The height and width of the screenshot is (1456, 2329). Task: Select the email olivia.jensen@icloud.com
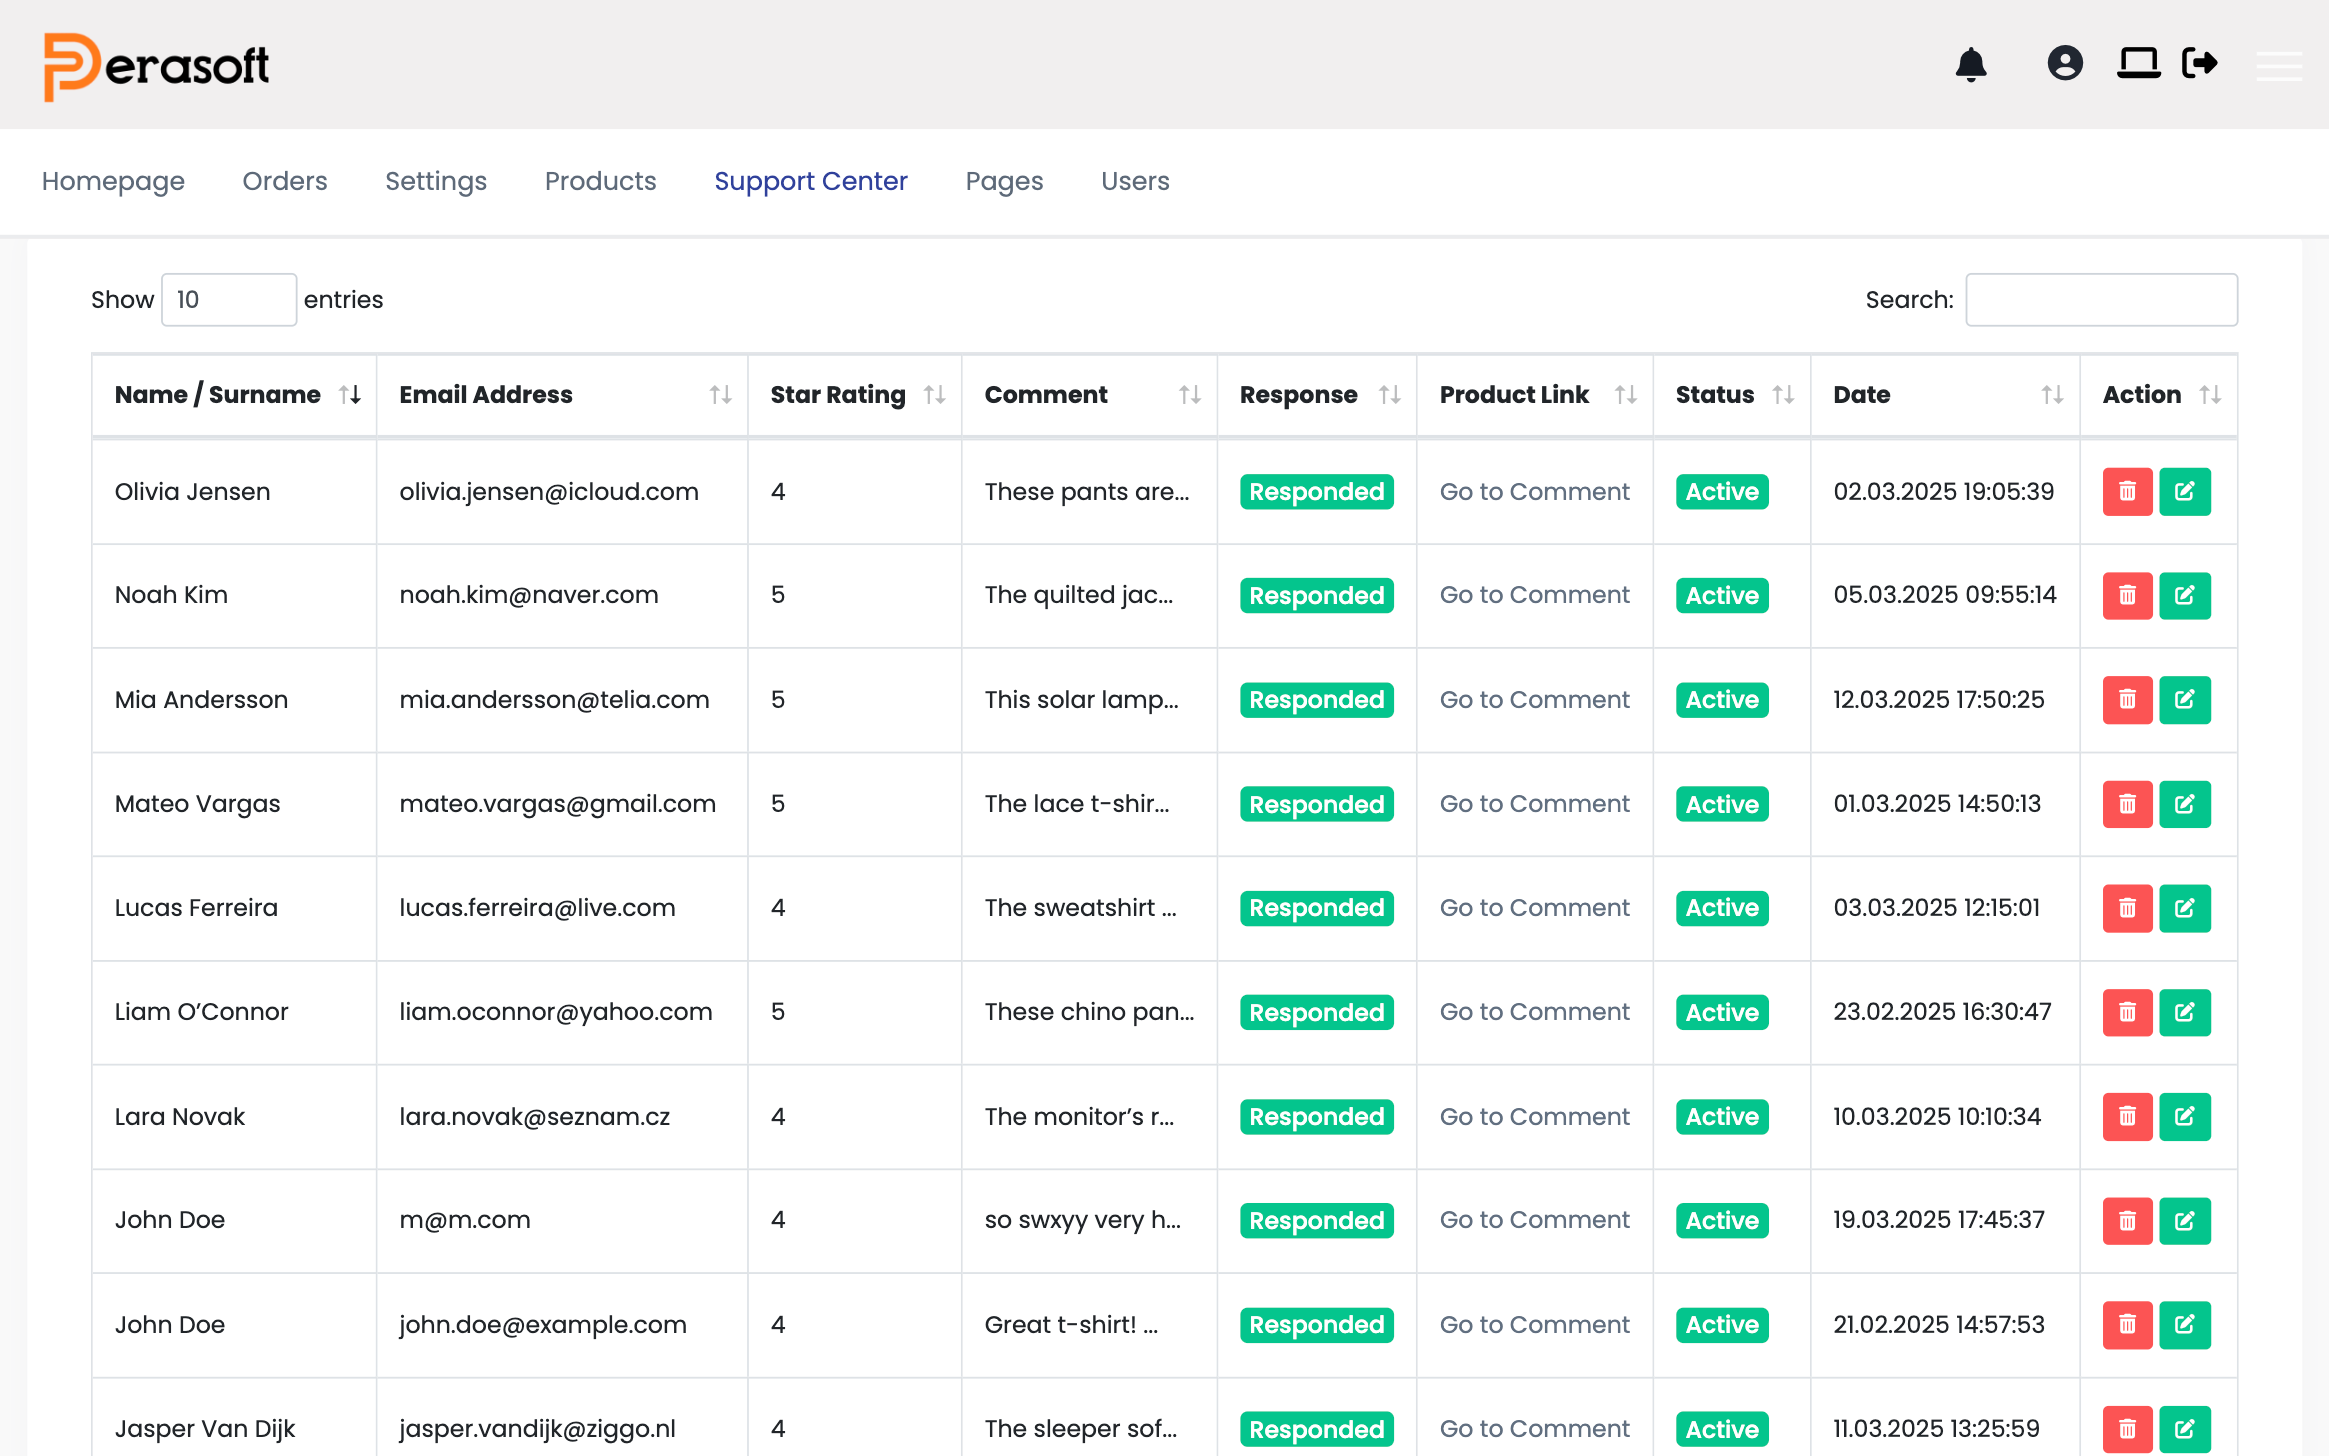pos(549,492)
